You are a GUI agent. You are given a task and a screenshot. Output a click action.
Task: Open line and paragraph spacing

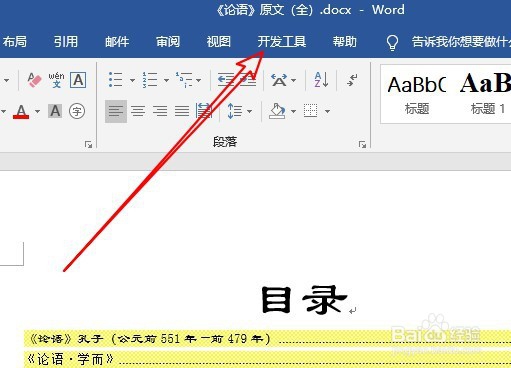coord(234,111)
